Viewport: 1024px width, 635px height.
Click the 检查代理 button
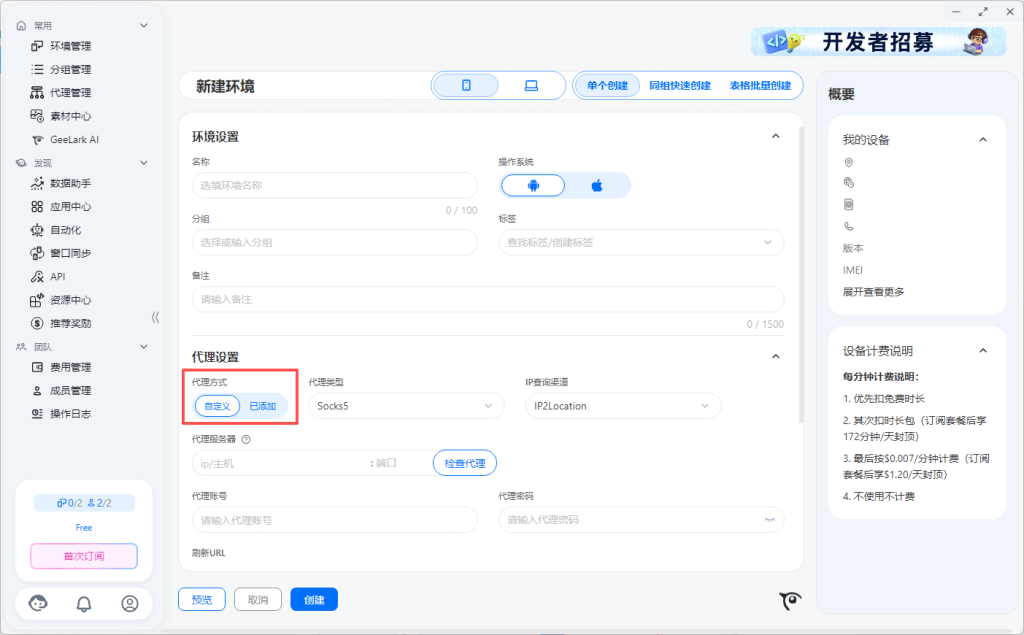(464, 463)
